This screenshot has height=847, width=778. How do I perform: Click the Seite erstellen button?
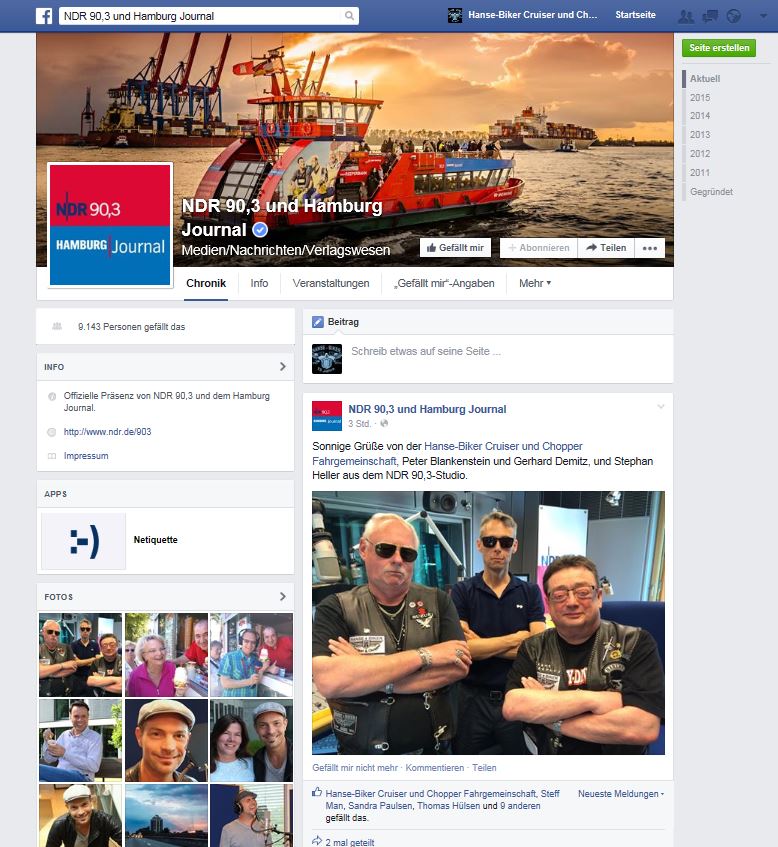pyautogui.click(x=719, y=48)
